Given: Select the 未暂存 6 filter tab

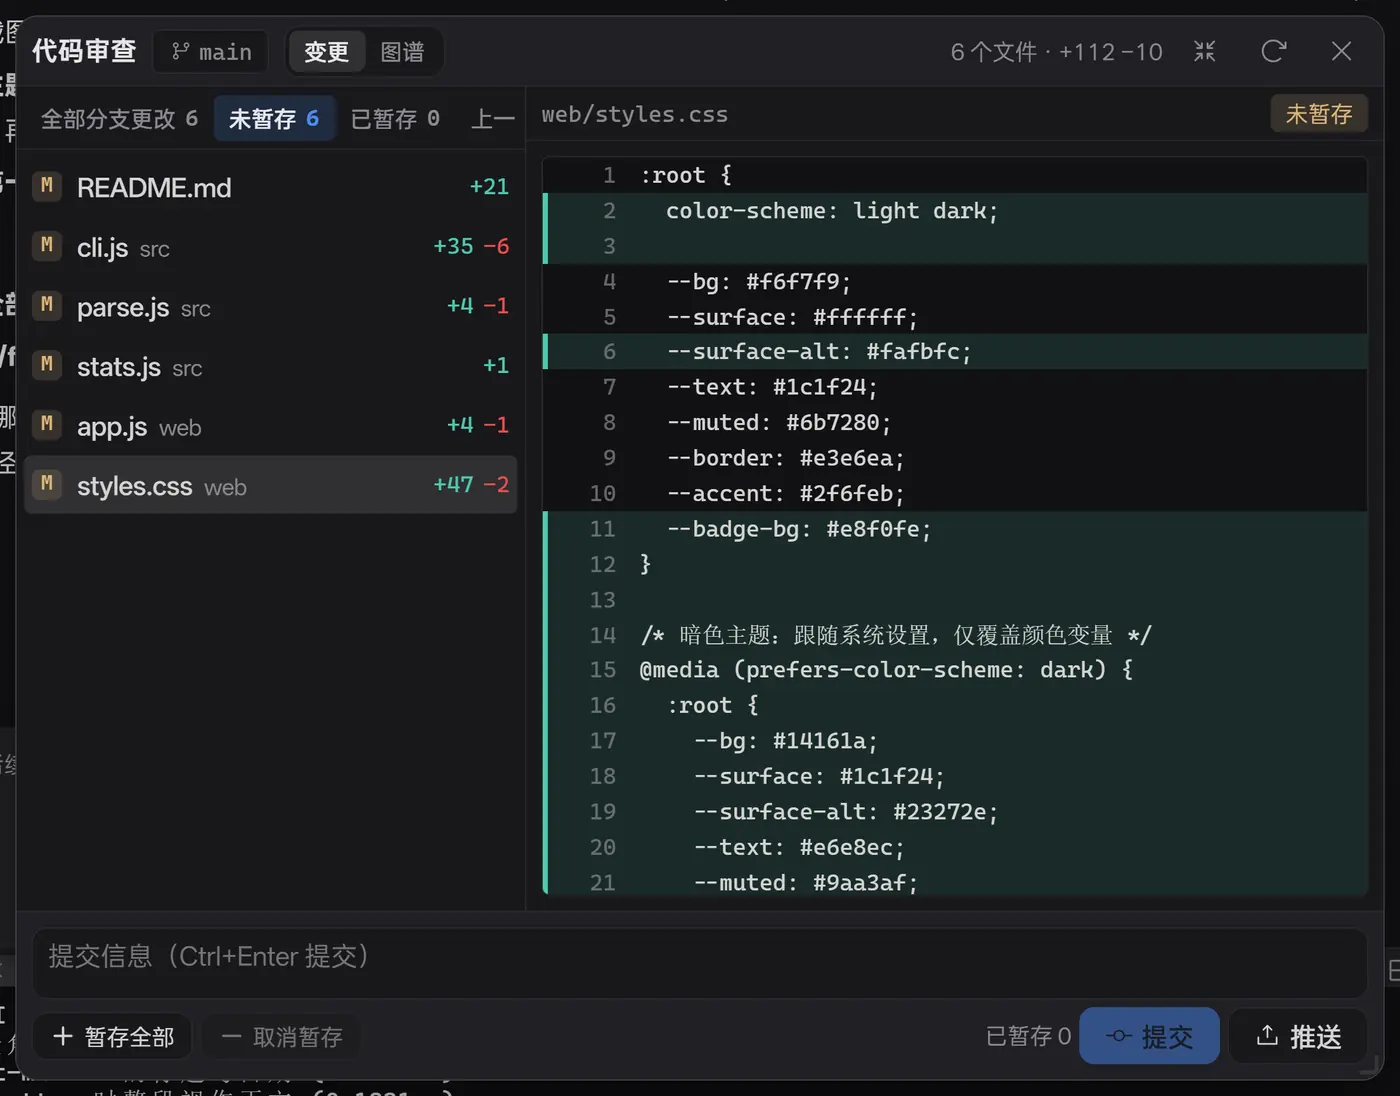Looking at the screenshot, I should [274, 119].
